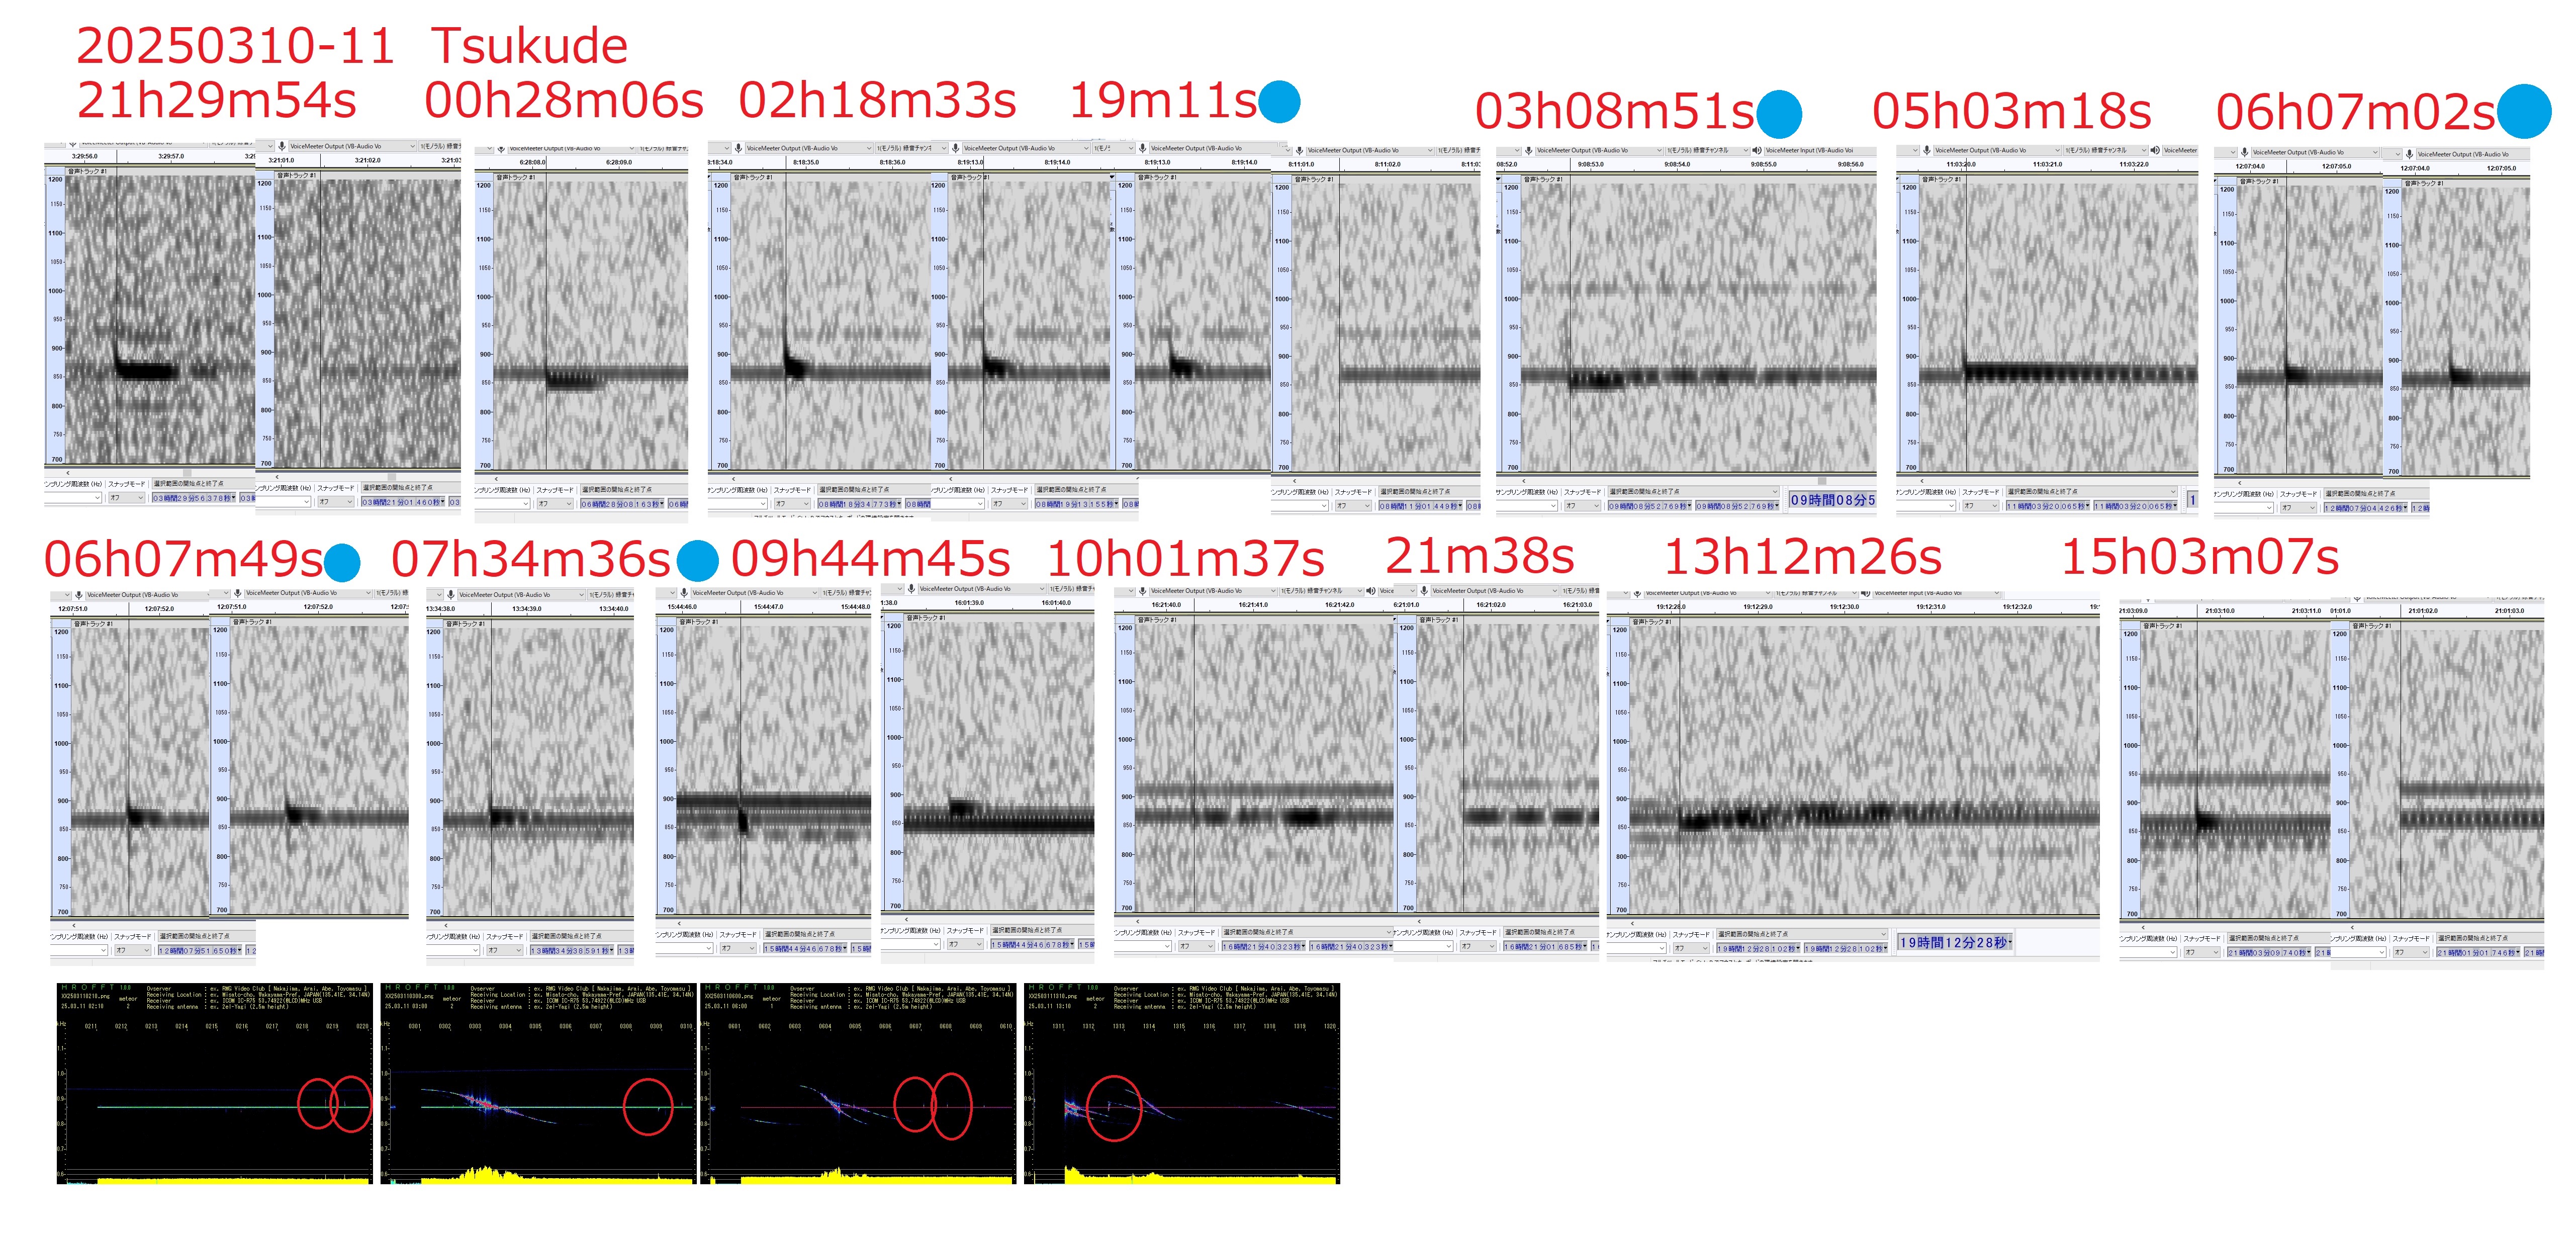Click the 19:12:30.0 mark on the time ruler
2576x1233 pixels.
[1845, 607]
